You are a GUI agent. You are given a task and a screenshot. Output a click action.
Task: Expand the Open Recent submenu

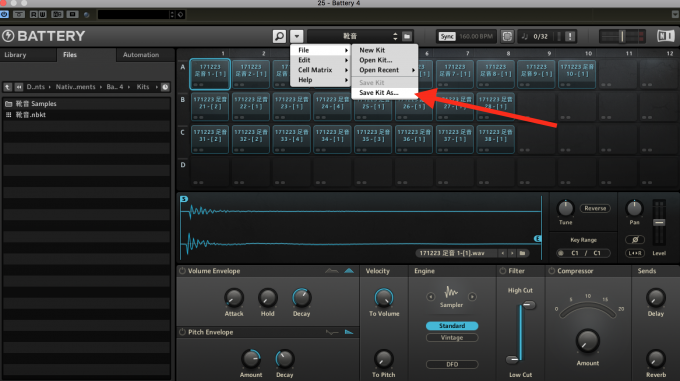click(385, 70)
